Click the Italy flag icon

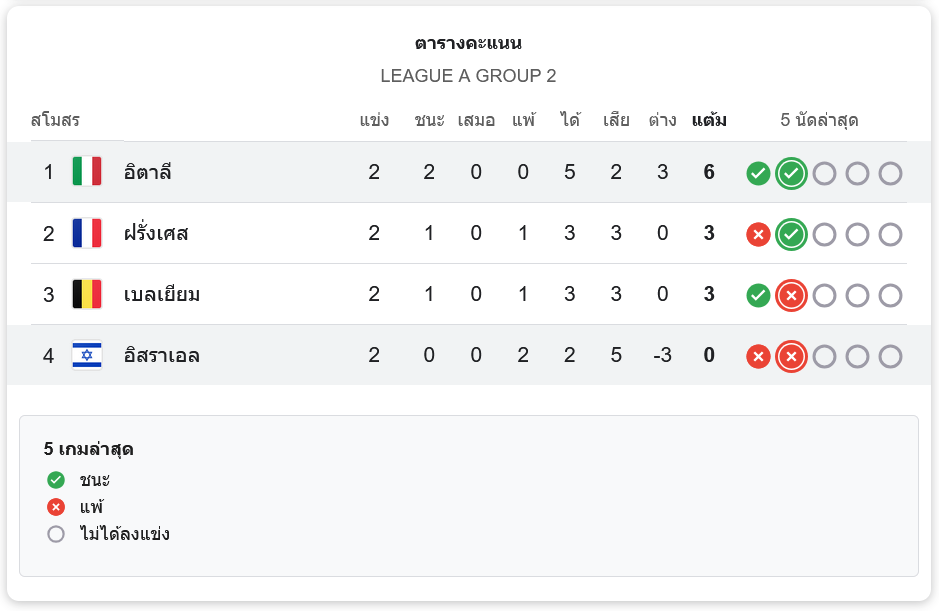(87, 172)
